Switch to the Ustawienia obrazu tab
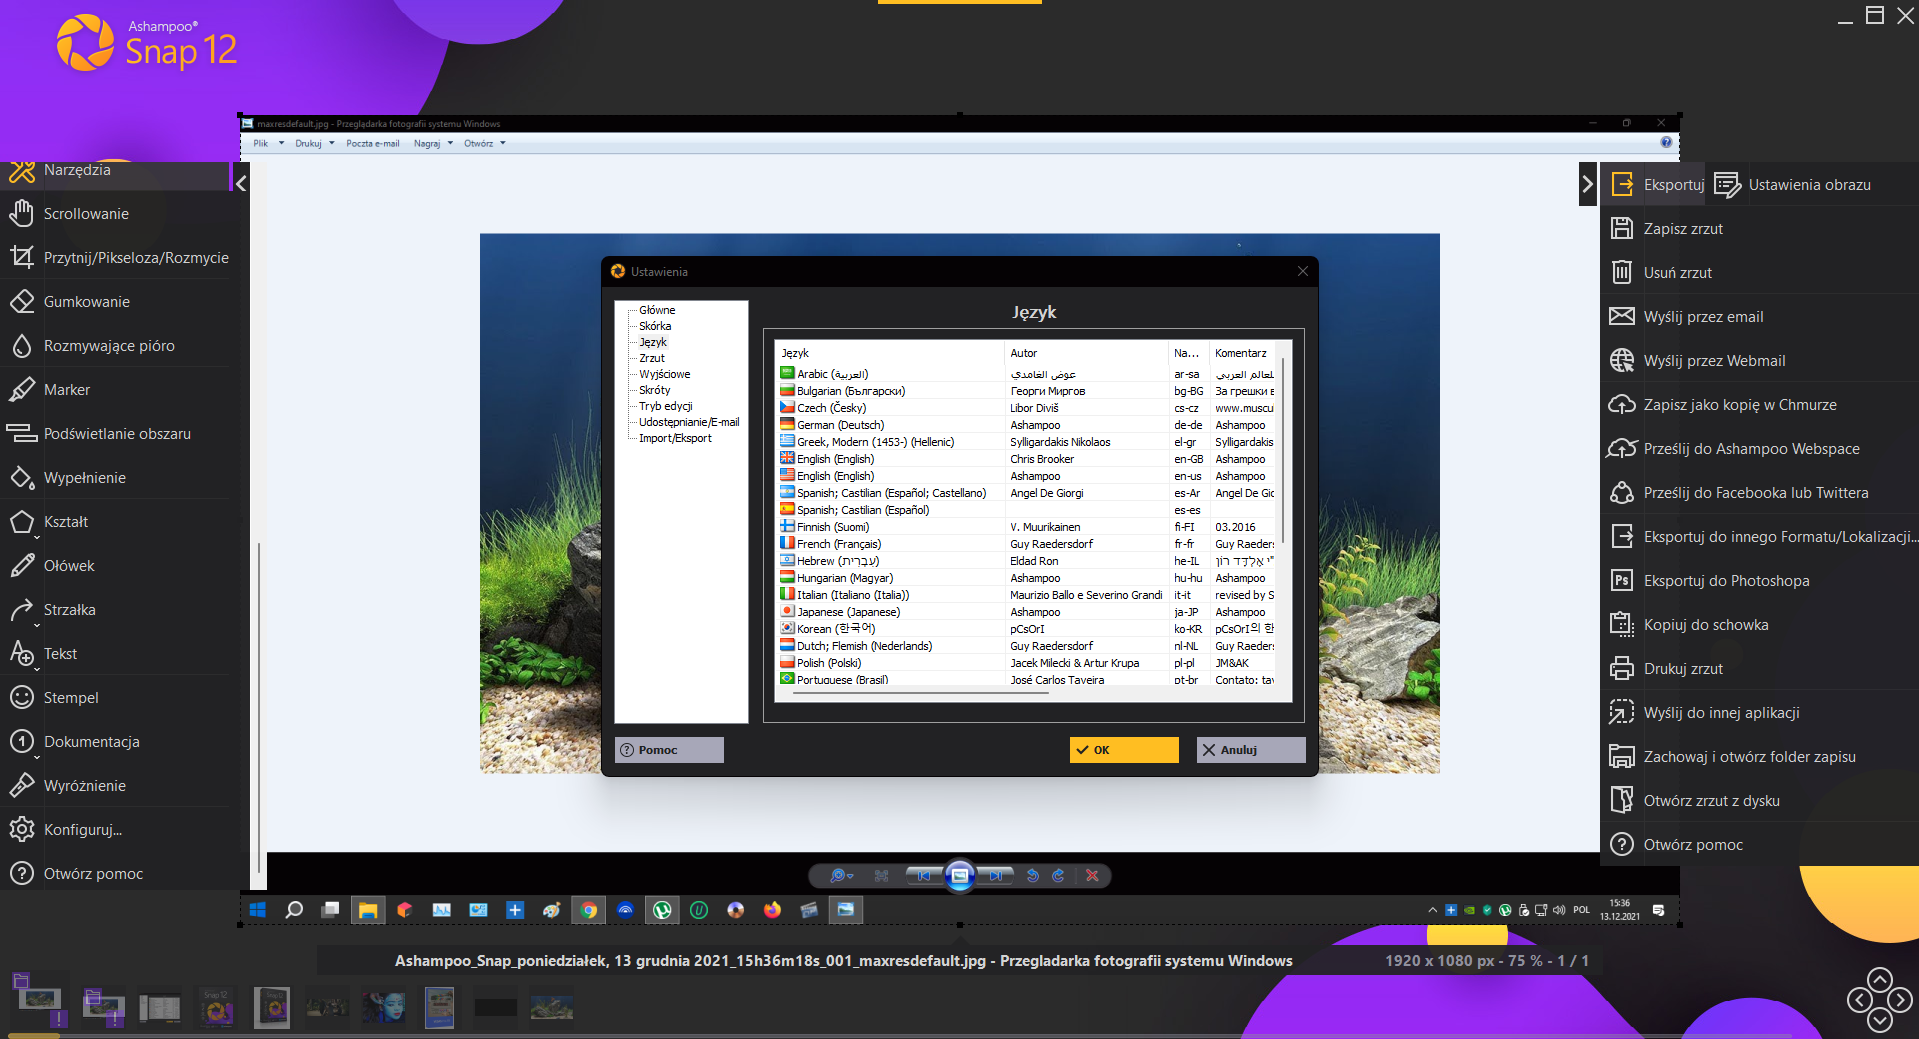The height and width of the screenshot is (1039, 1919). [x=1793, y=185]
